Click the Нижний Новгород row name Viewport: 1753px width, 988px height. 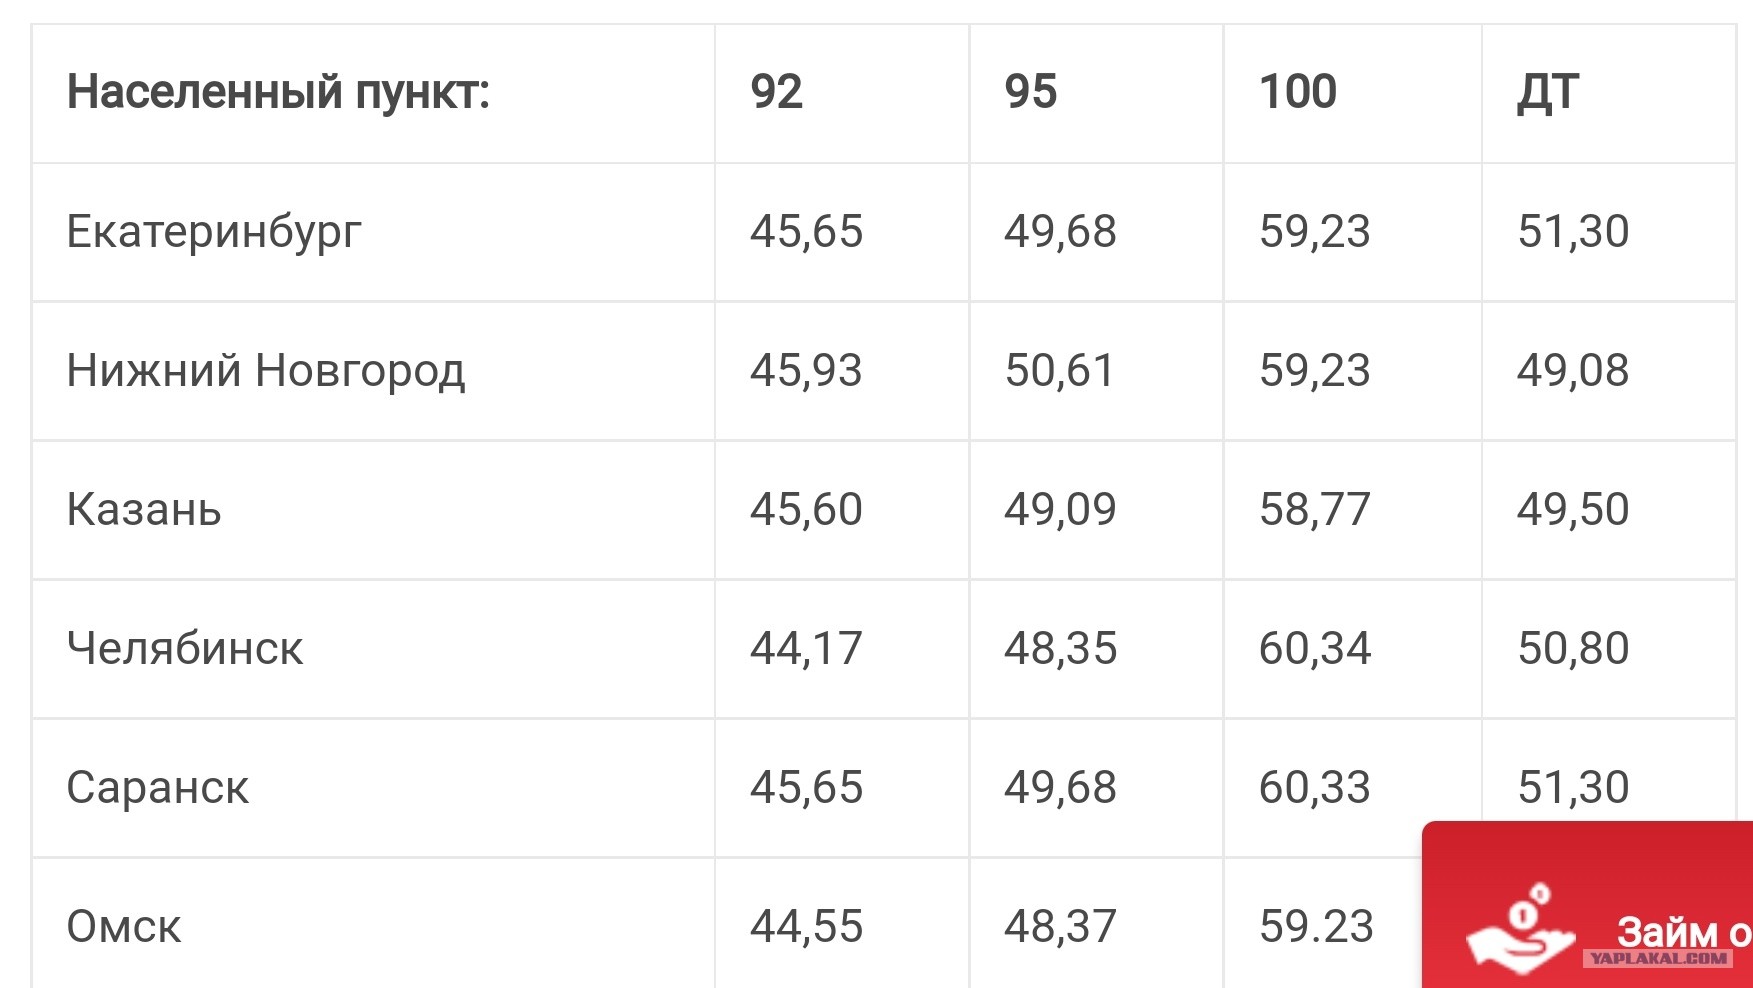click(266, 371)
